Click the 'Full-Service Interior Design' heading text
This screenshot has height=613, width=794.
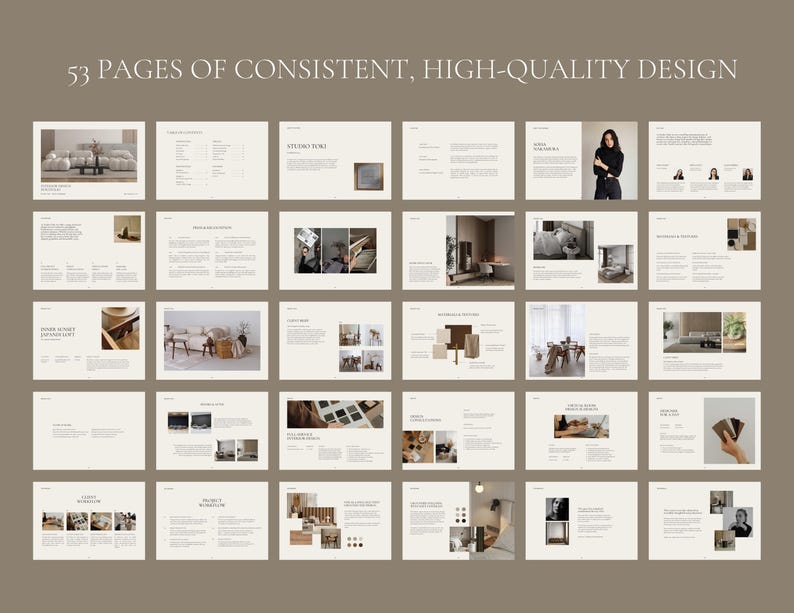click(x=303, y=436)
